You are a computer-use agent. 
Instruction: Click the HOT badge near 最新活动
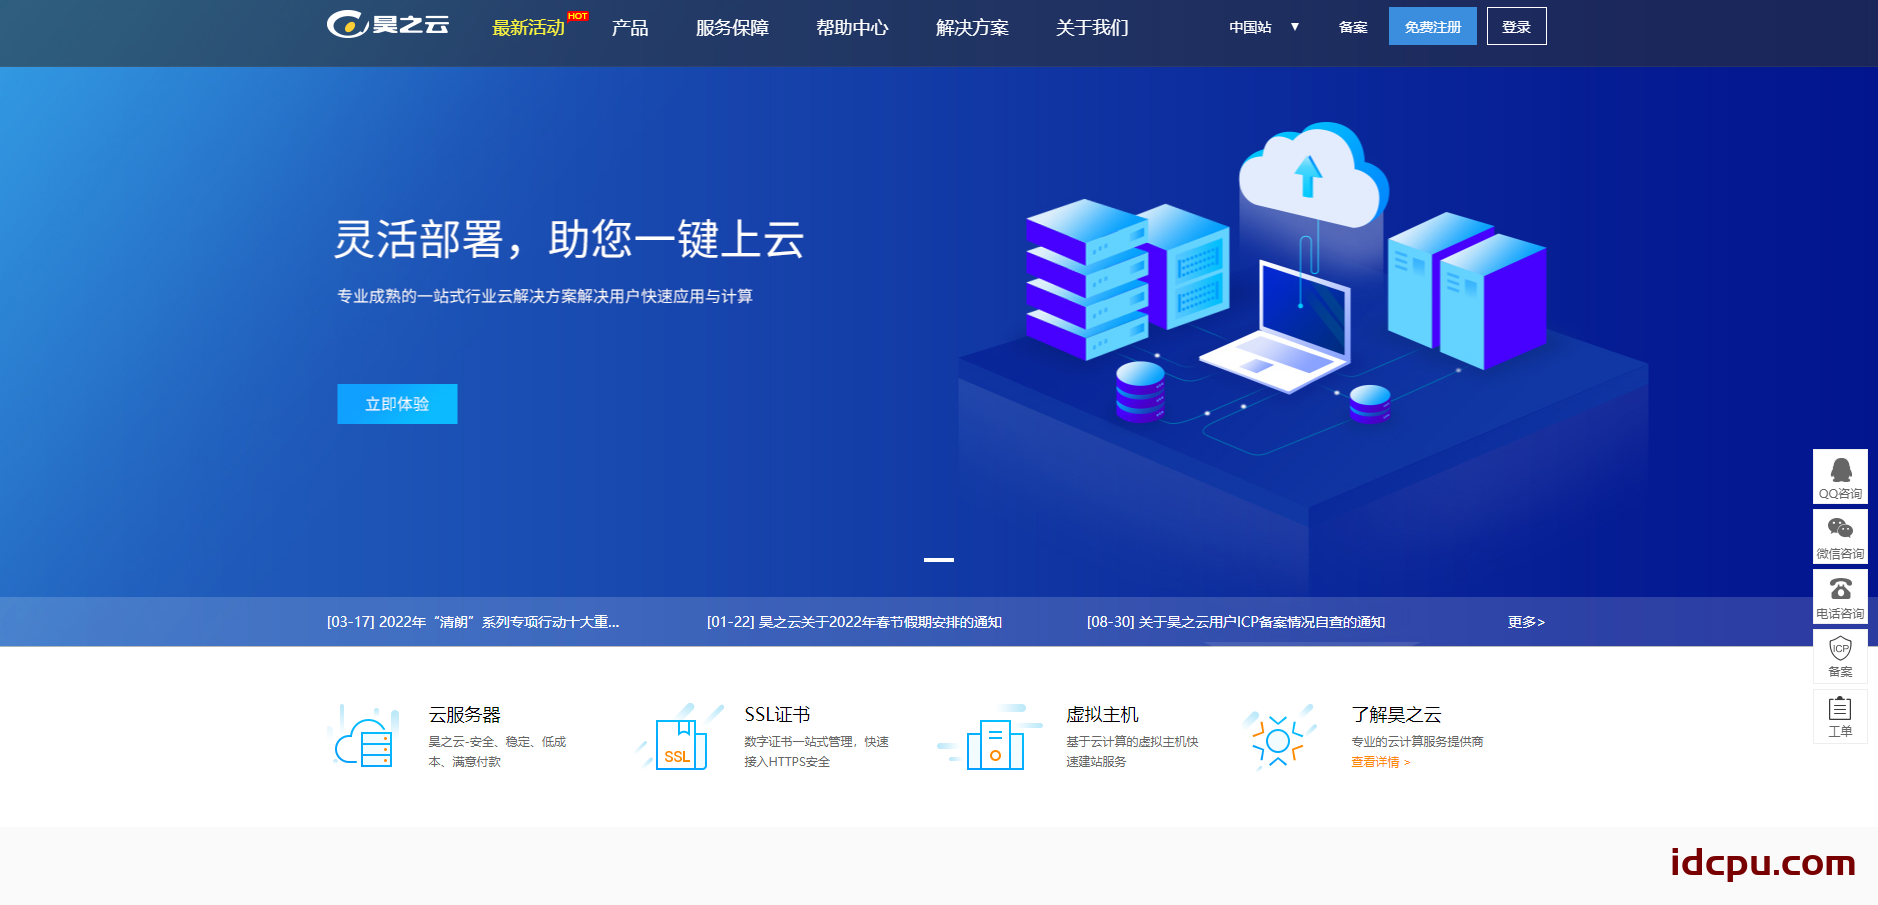pos(578,16)
